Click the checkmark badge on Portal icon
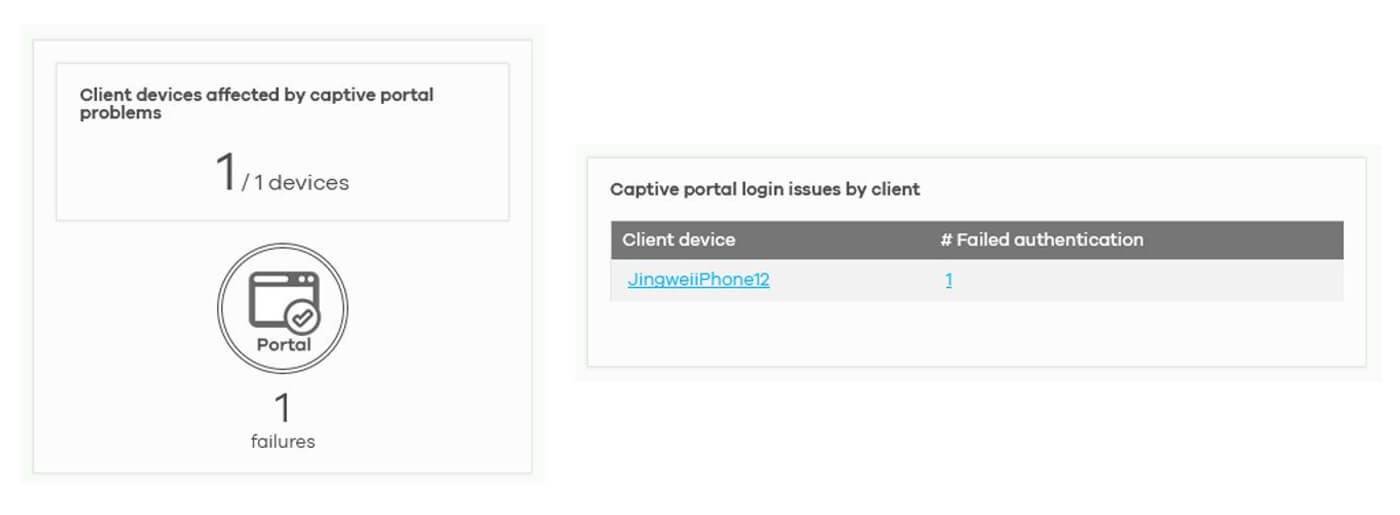Image resolution: width=1400 pixels, height=515 pixels. (302, 318)
